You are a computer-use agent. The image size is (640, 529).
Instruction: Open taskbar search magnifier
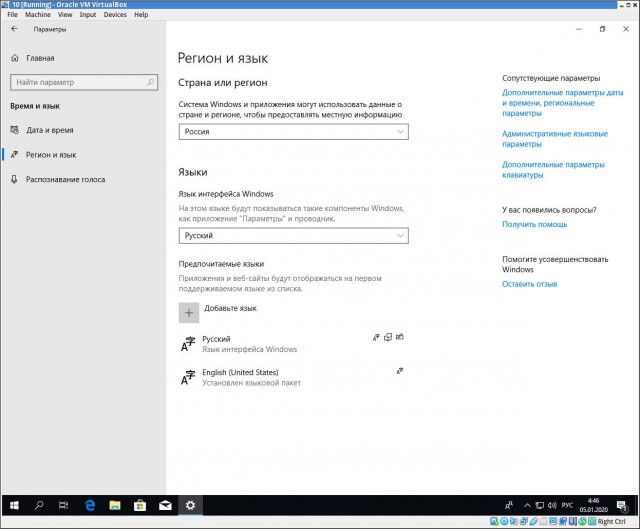[39, 505]
